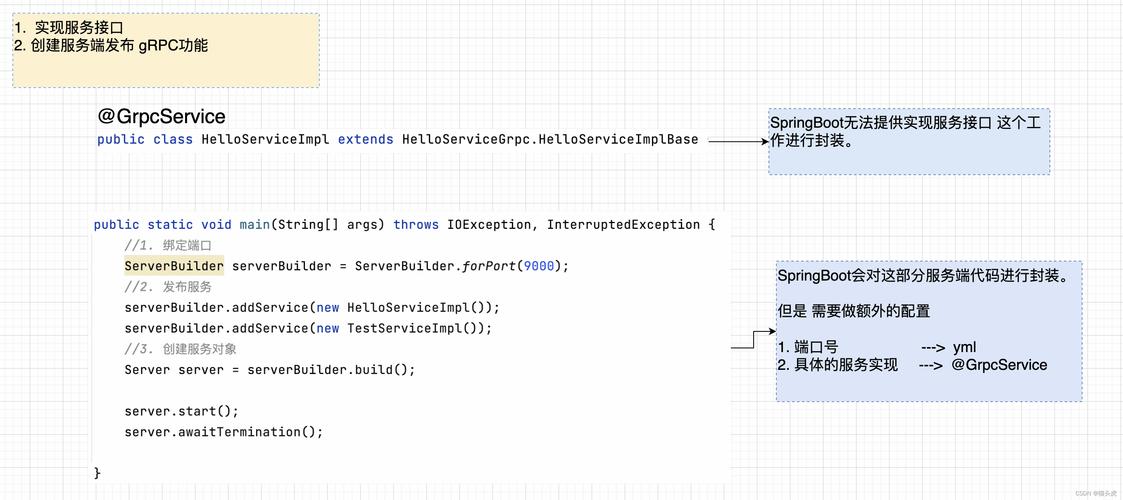The height and width of the screenshot is (500, 1123).
Task: Select the 'ServerBuilder.forPort(9000)' code line
Action: click(x=347, y=266)
